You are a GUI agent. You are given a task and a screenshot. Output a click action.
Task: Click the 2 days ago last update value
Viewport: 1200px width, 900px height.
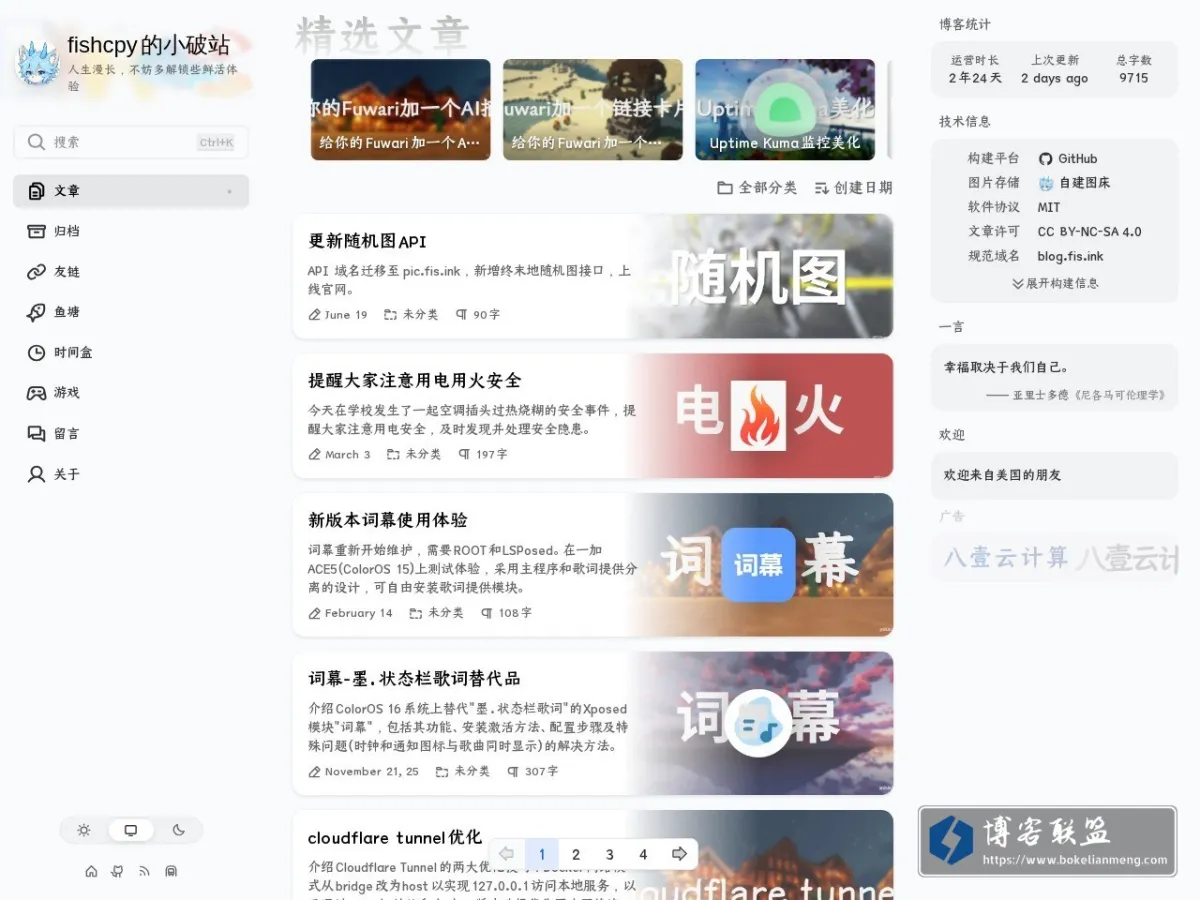click(x=1055, y=78)
